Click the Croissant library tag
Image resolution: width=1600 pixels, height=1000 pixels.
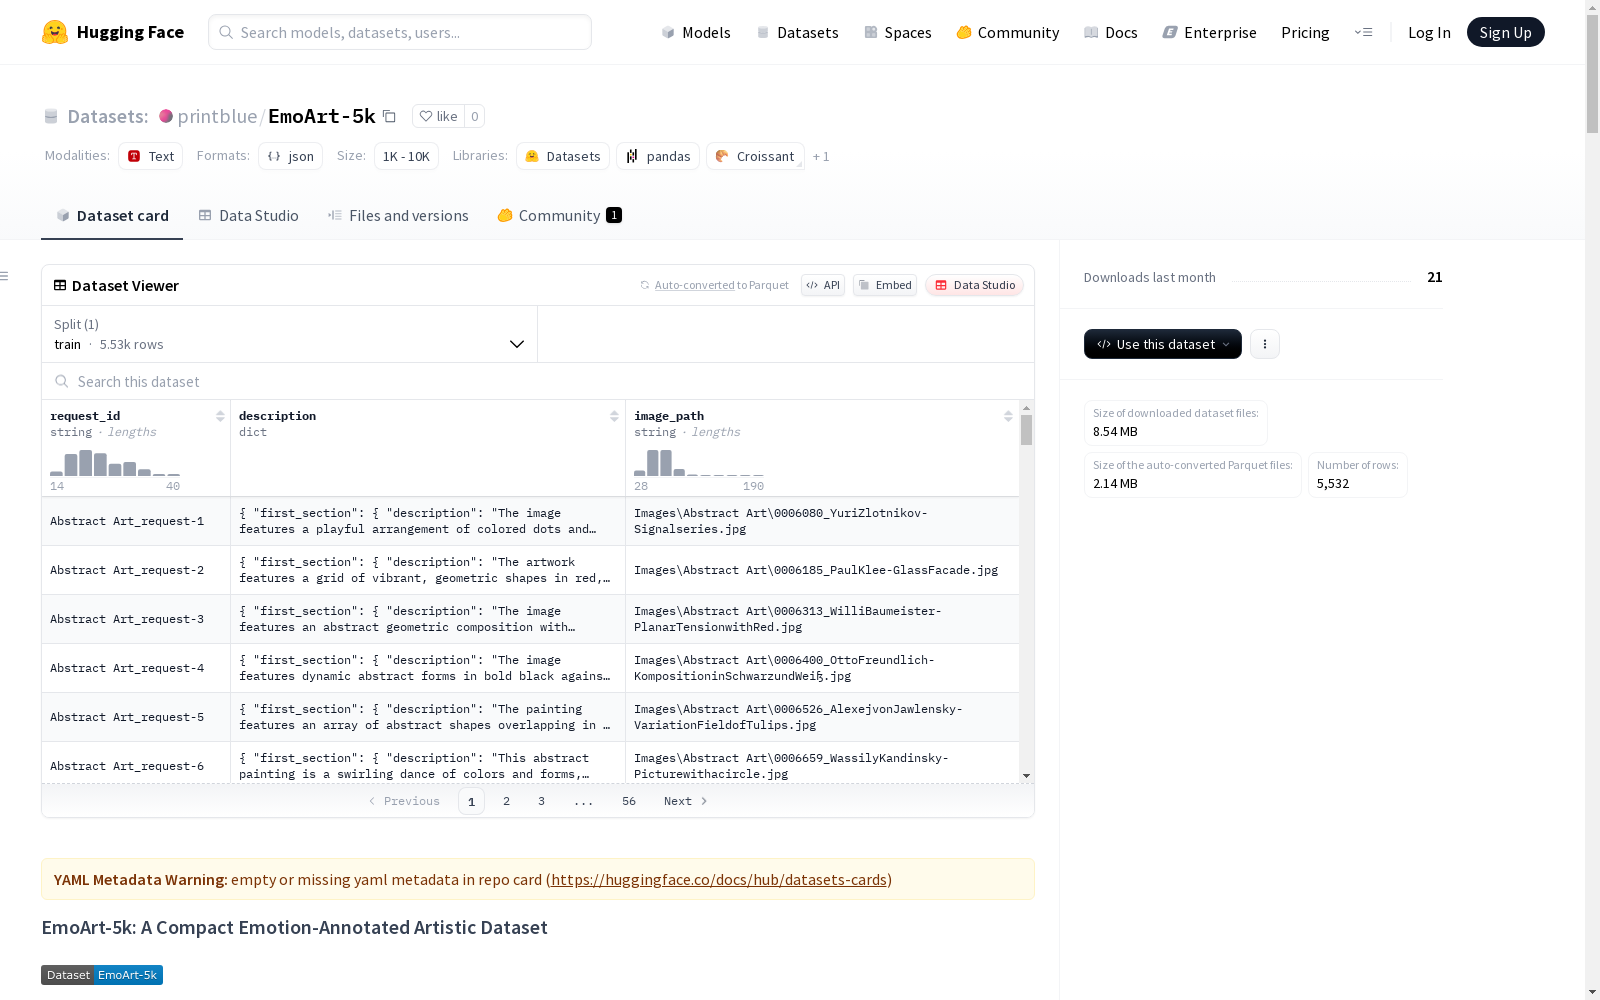[x=755, y=156]
